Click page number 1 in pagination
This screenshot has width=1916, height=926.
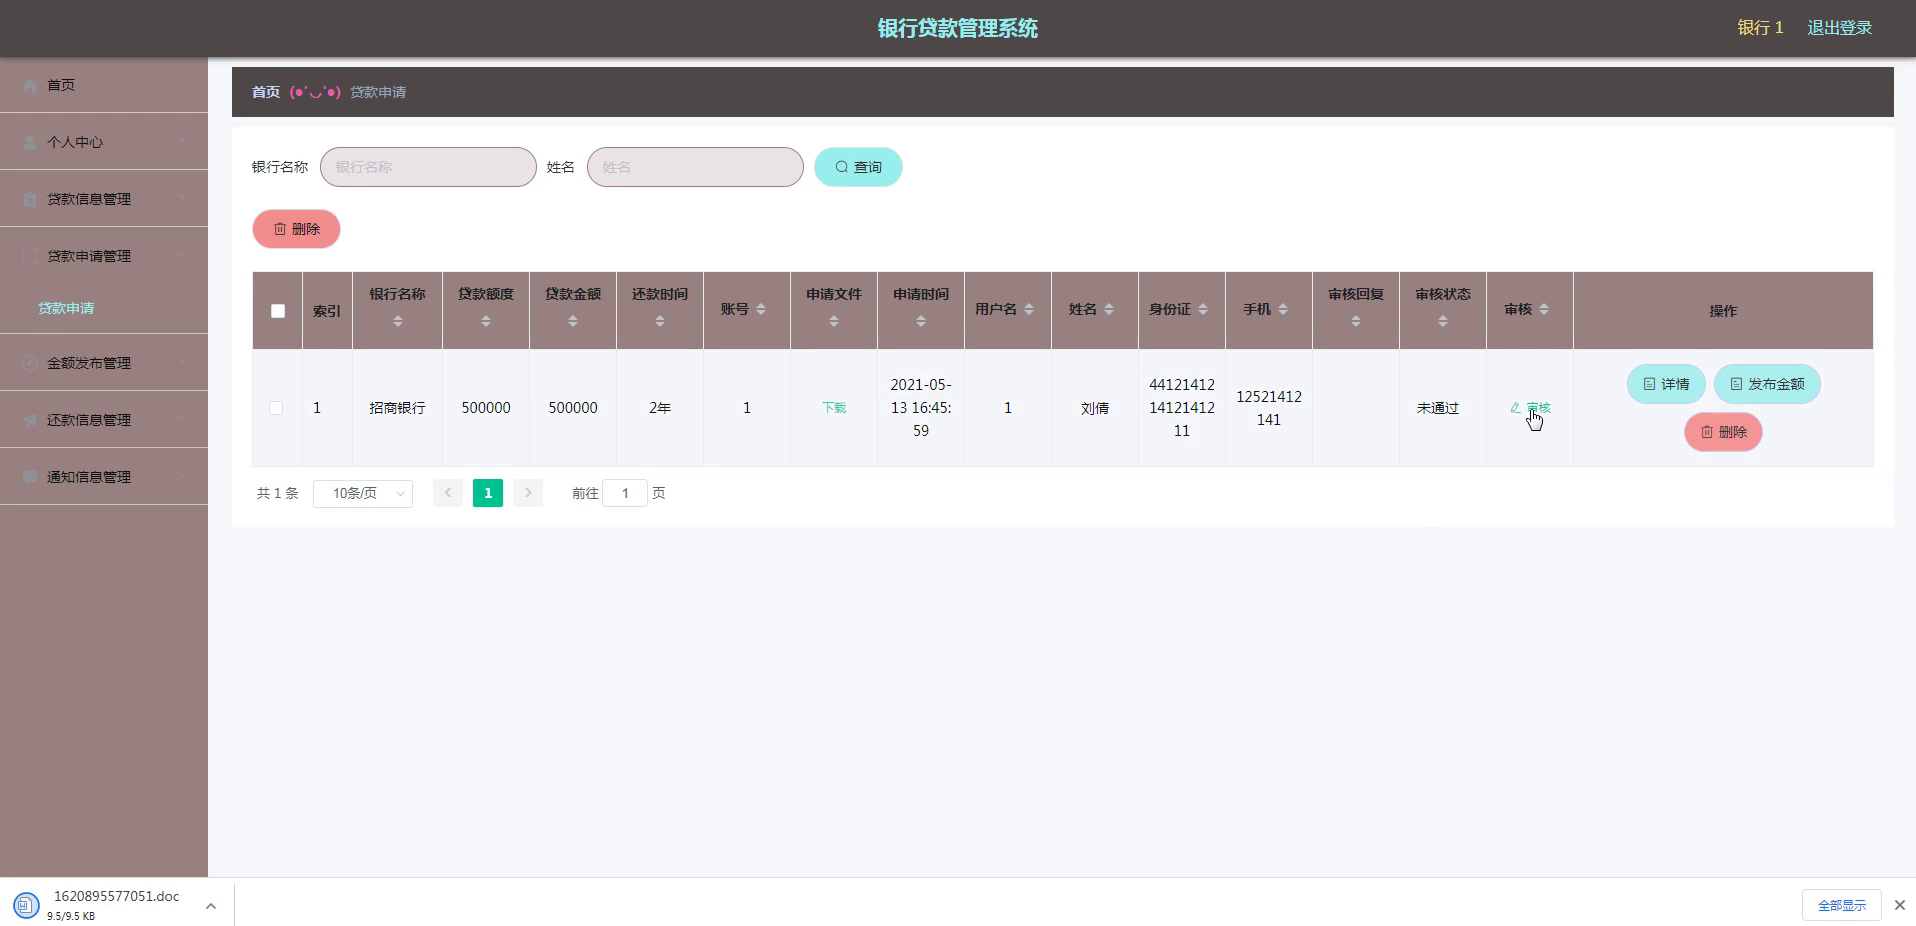click(488, 493)
